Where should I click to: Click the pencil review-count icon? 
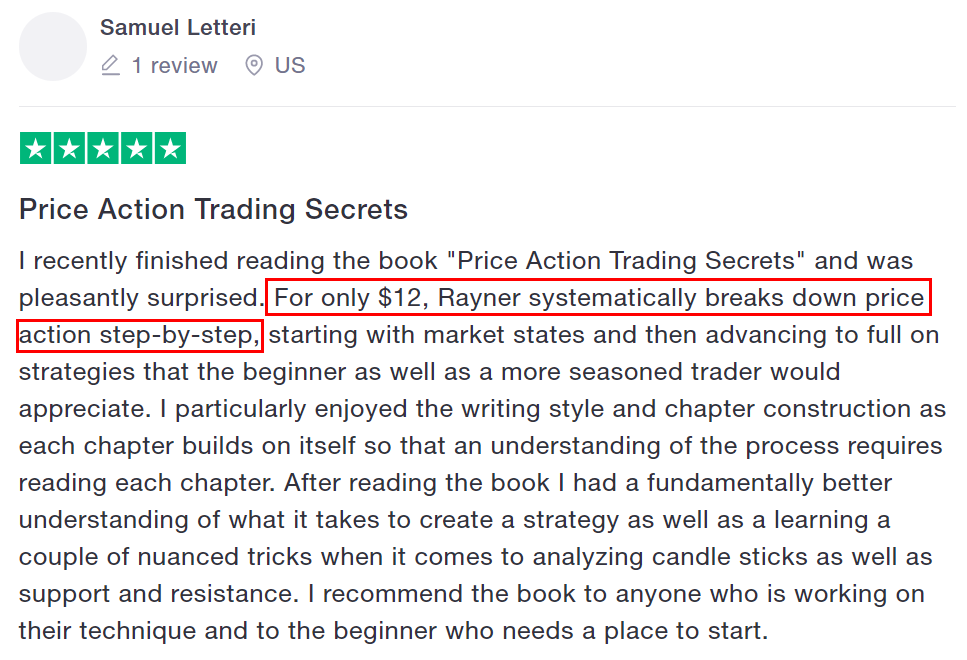pyautogui.click(x=110, y=65)
